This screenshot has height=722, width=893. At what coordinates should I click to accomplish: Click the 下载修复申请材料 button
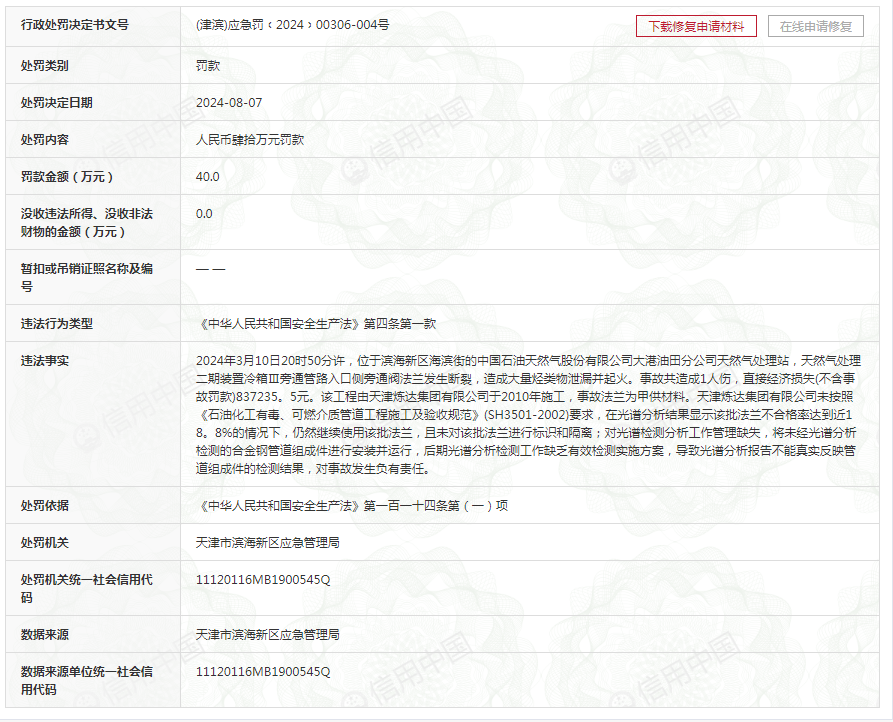696,26
